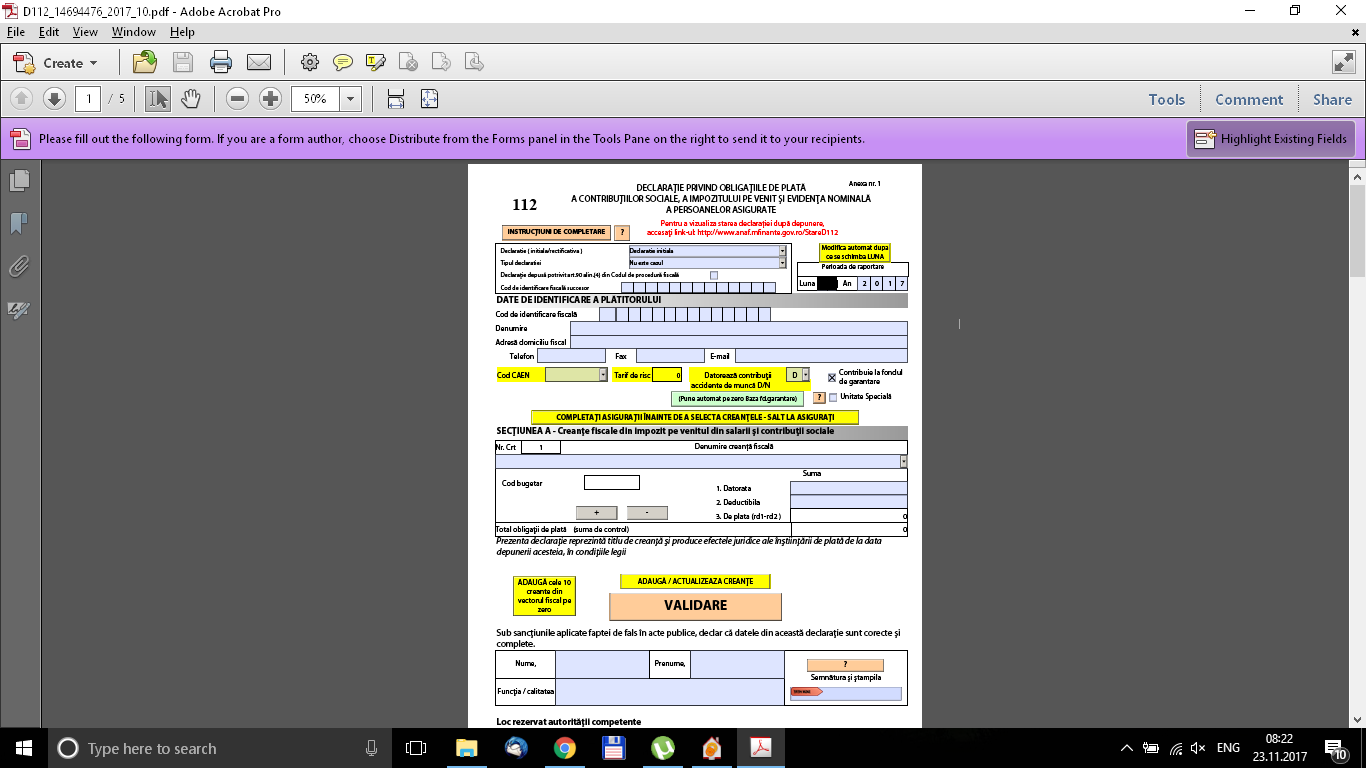This screenshot has width=1366, height=768.
Task: Open Attachments paperclip panel
Action: [x=19, y=266]
